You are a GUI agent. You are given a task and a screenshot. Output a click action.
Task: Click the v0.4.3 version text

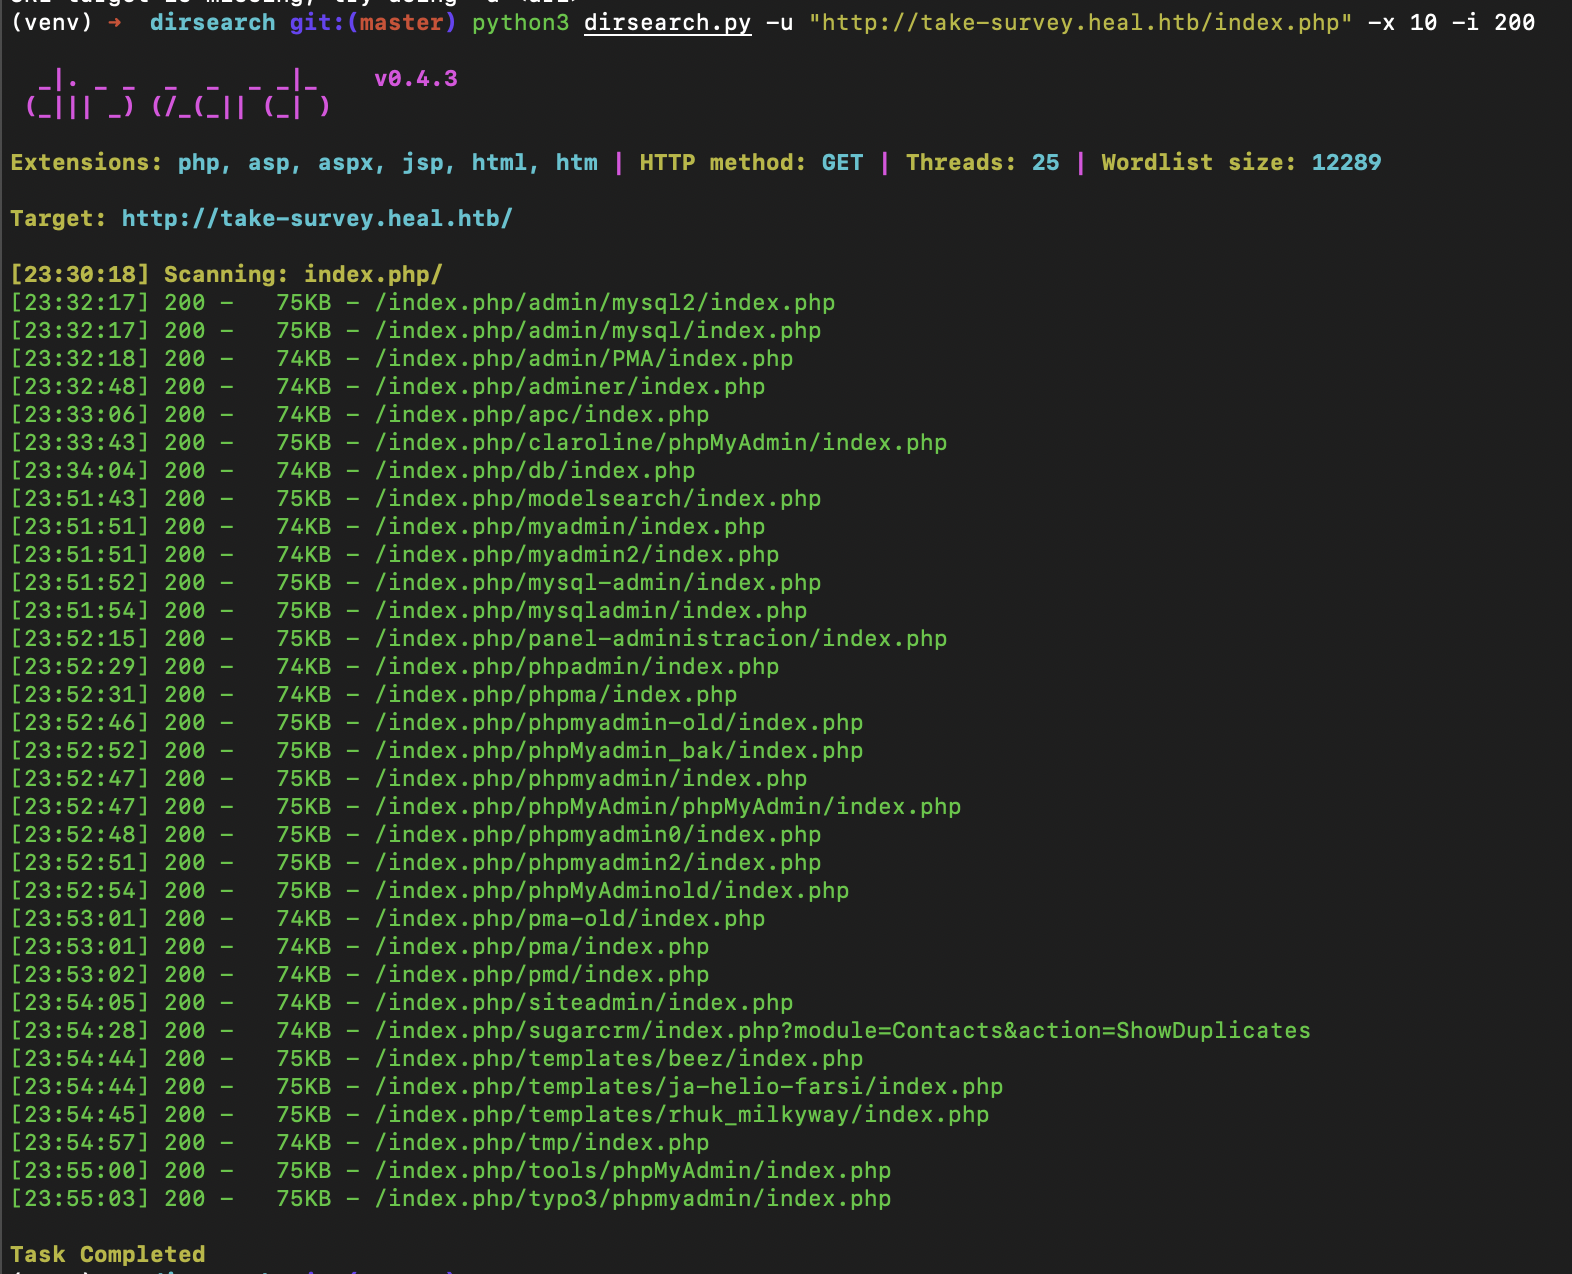[415, 78]
